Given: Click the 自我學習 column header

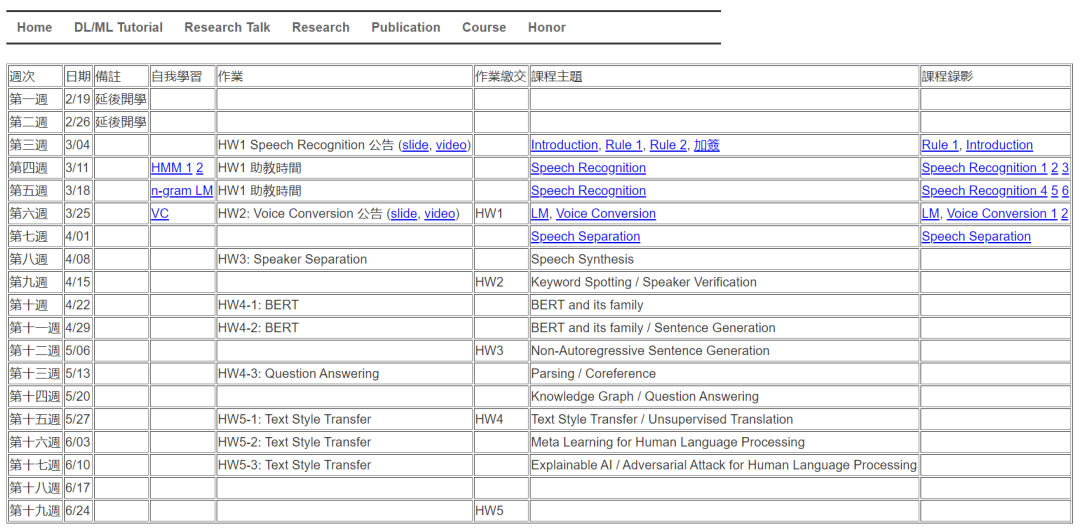Looking at the screenshot, I should pos(183,76).
